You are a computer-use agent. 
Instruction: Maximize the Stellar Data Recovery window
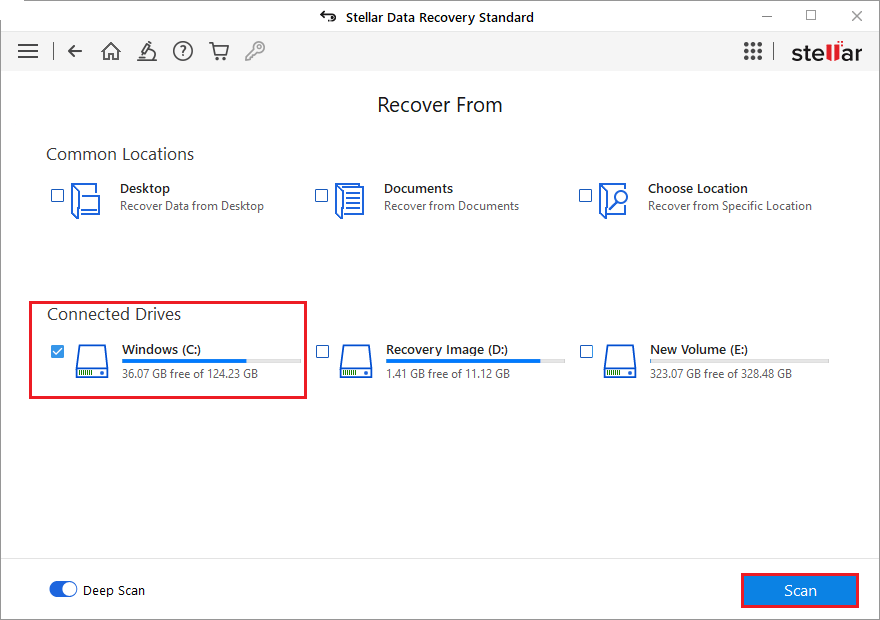811,16
